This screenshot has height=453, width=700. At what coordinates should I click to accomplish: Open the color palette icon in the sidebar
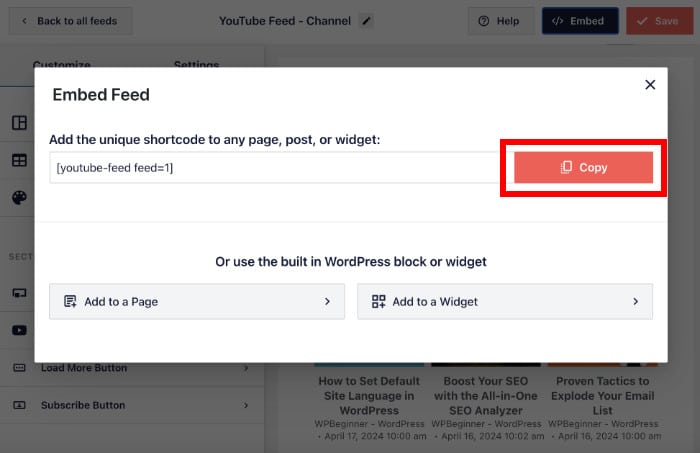(x=19, y=197)
